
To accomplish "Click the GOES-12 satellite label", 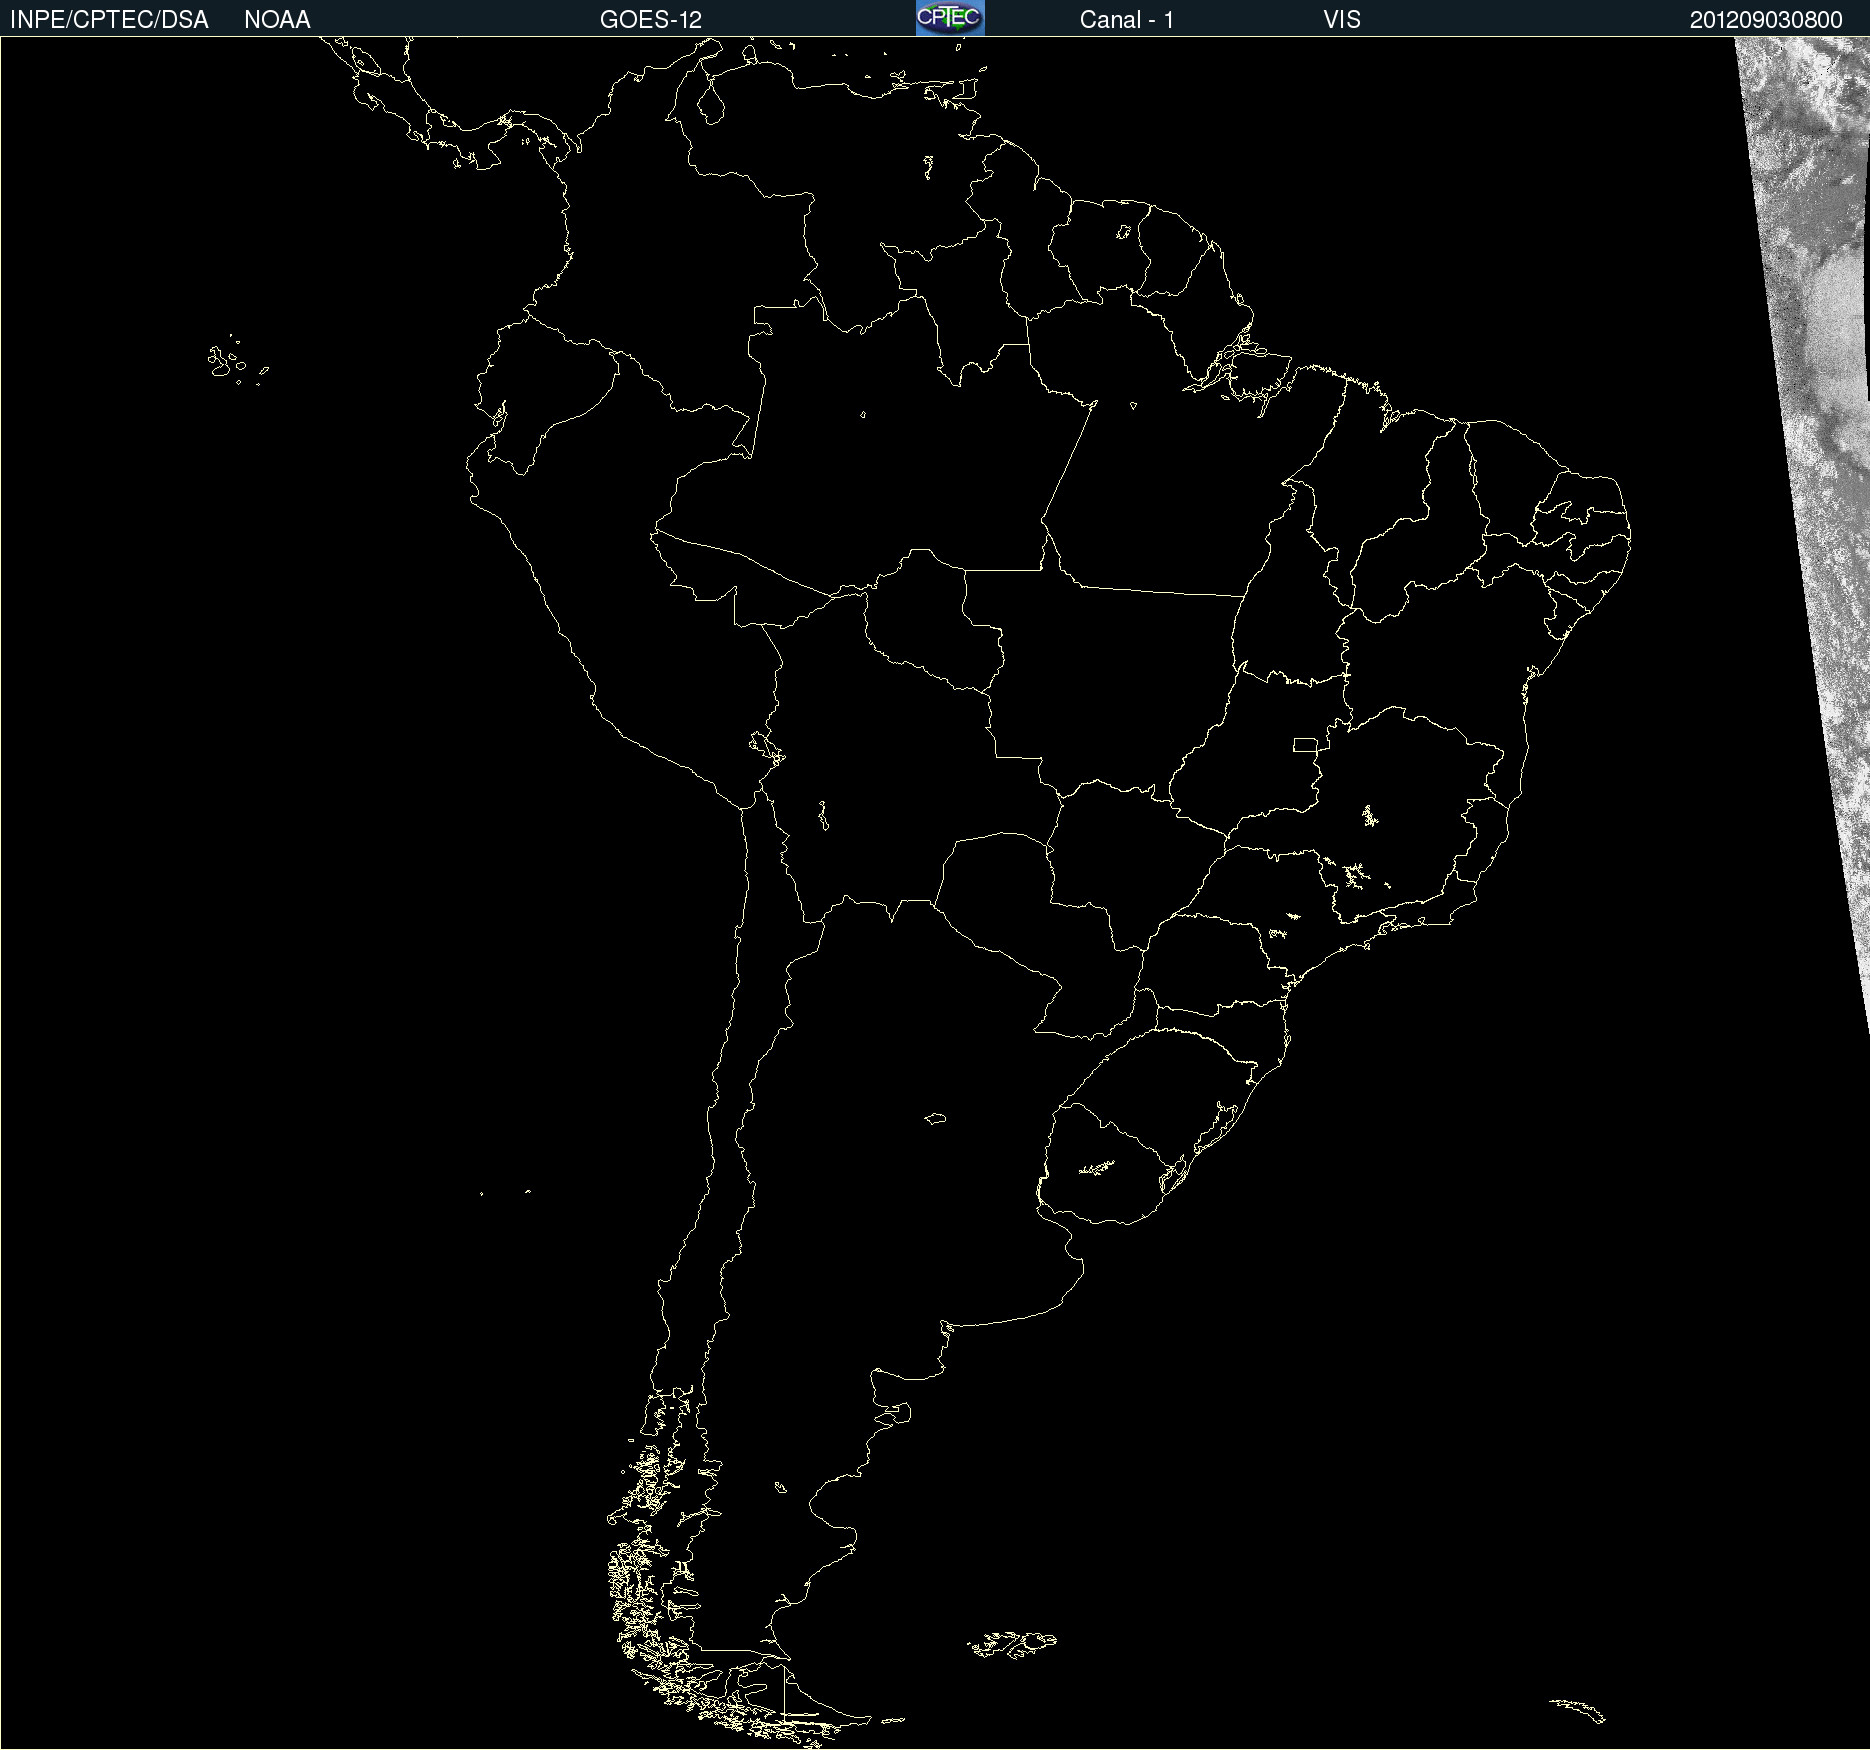I will click(651, 20).
